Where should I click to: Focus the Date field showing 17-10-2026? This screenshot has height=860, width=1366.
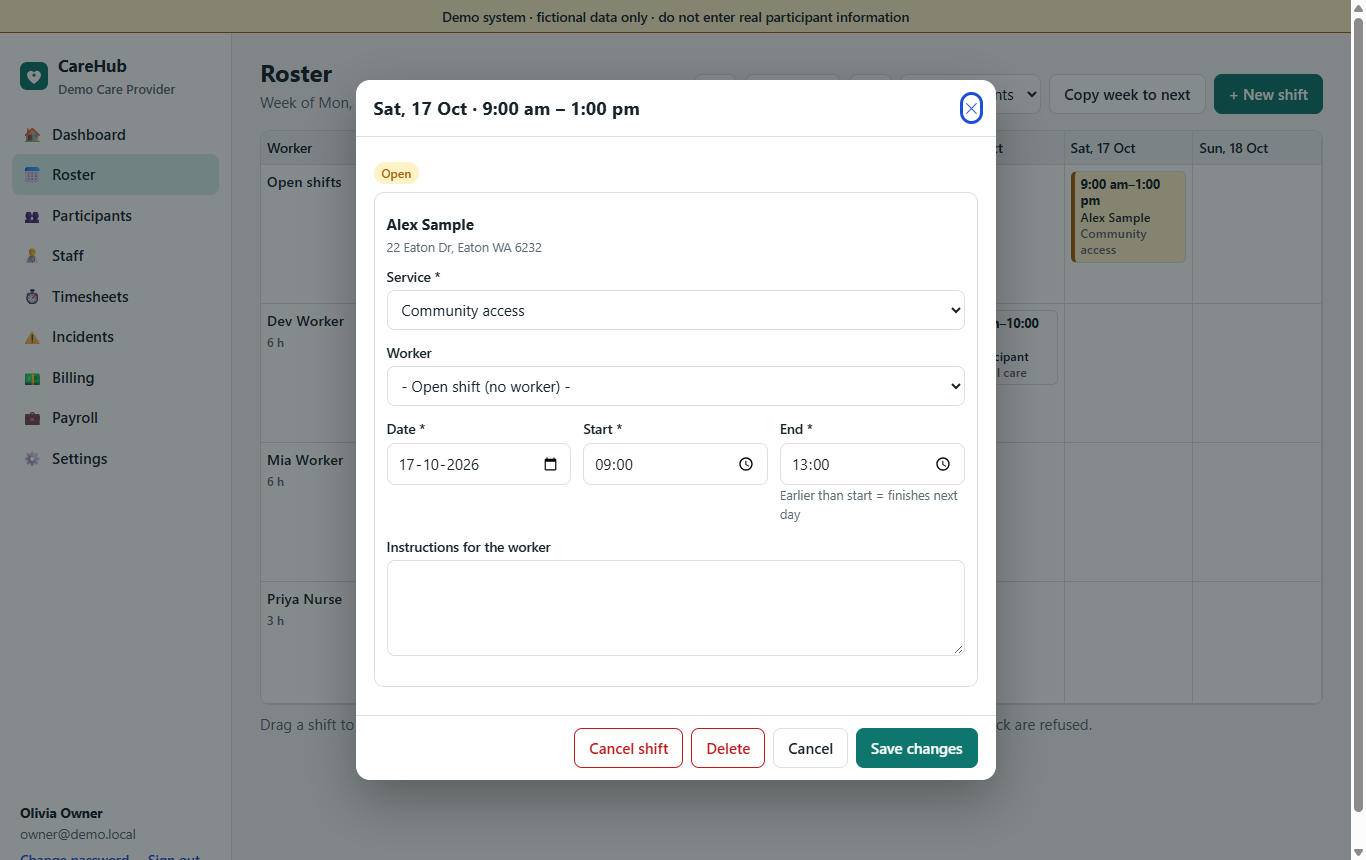(x=479, y=464)
